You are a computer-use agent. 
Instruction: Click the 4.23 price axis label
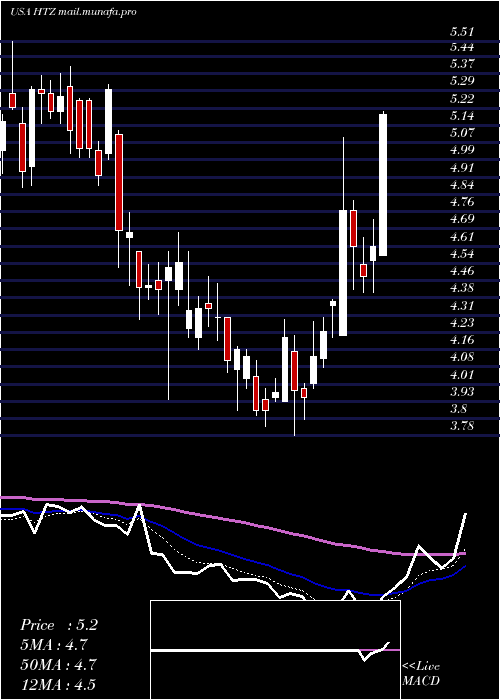(461, 323)
